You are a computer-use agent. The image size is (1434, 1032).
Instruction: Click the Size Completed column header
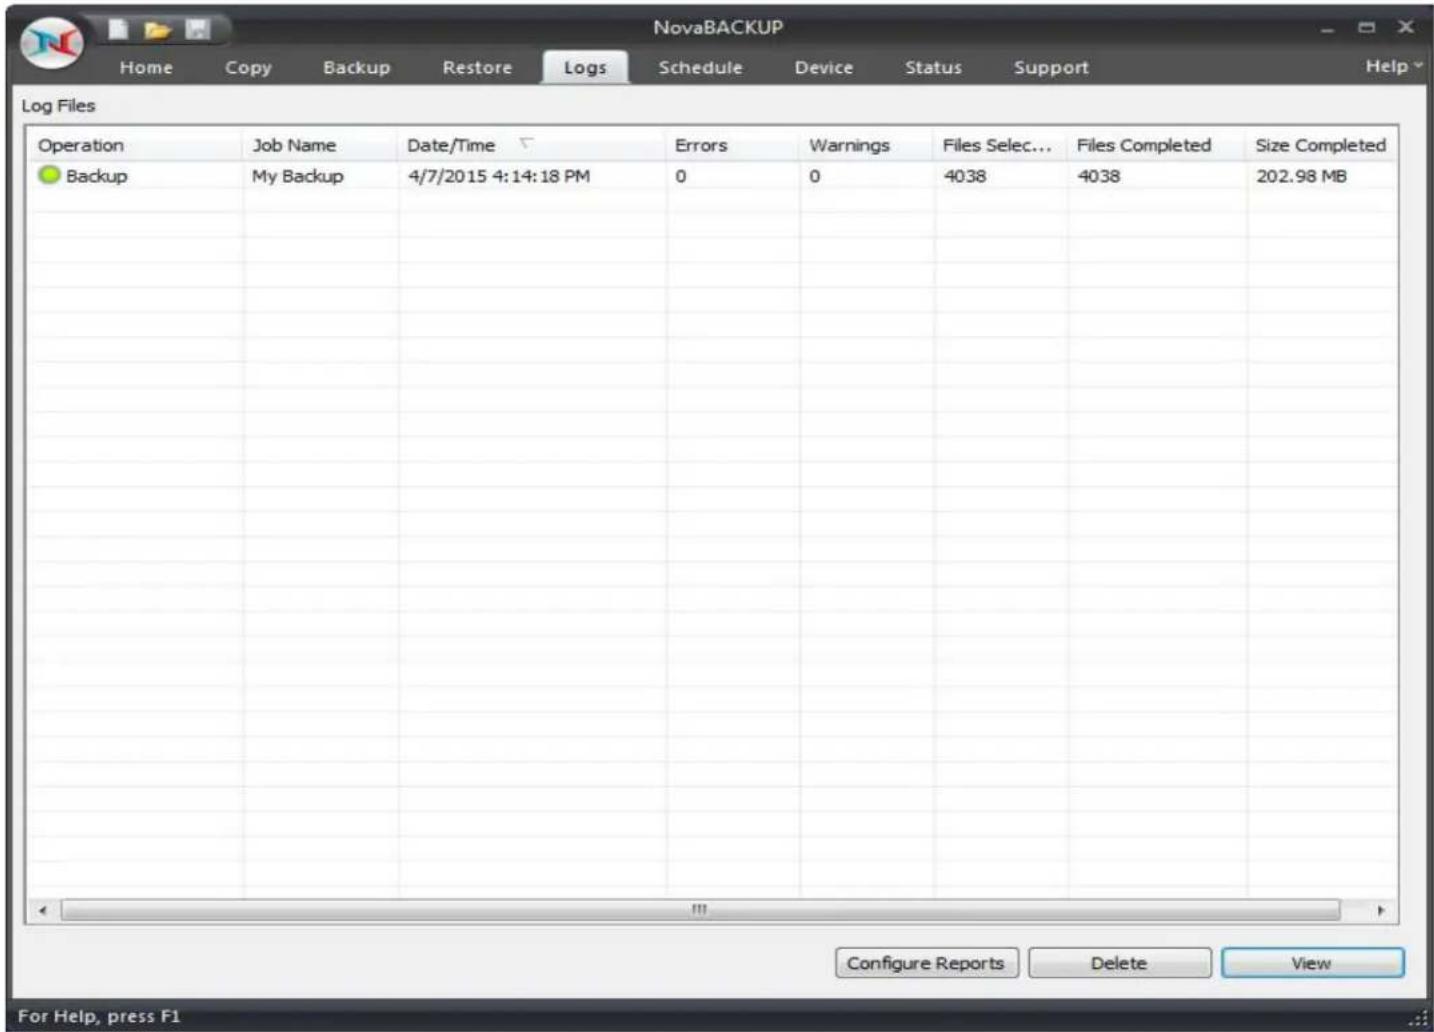click(x=1322, y=145)
